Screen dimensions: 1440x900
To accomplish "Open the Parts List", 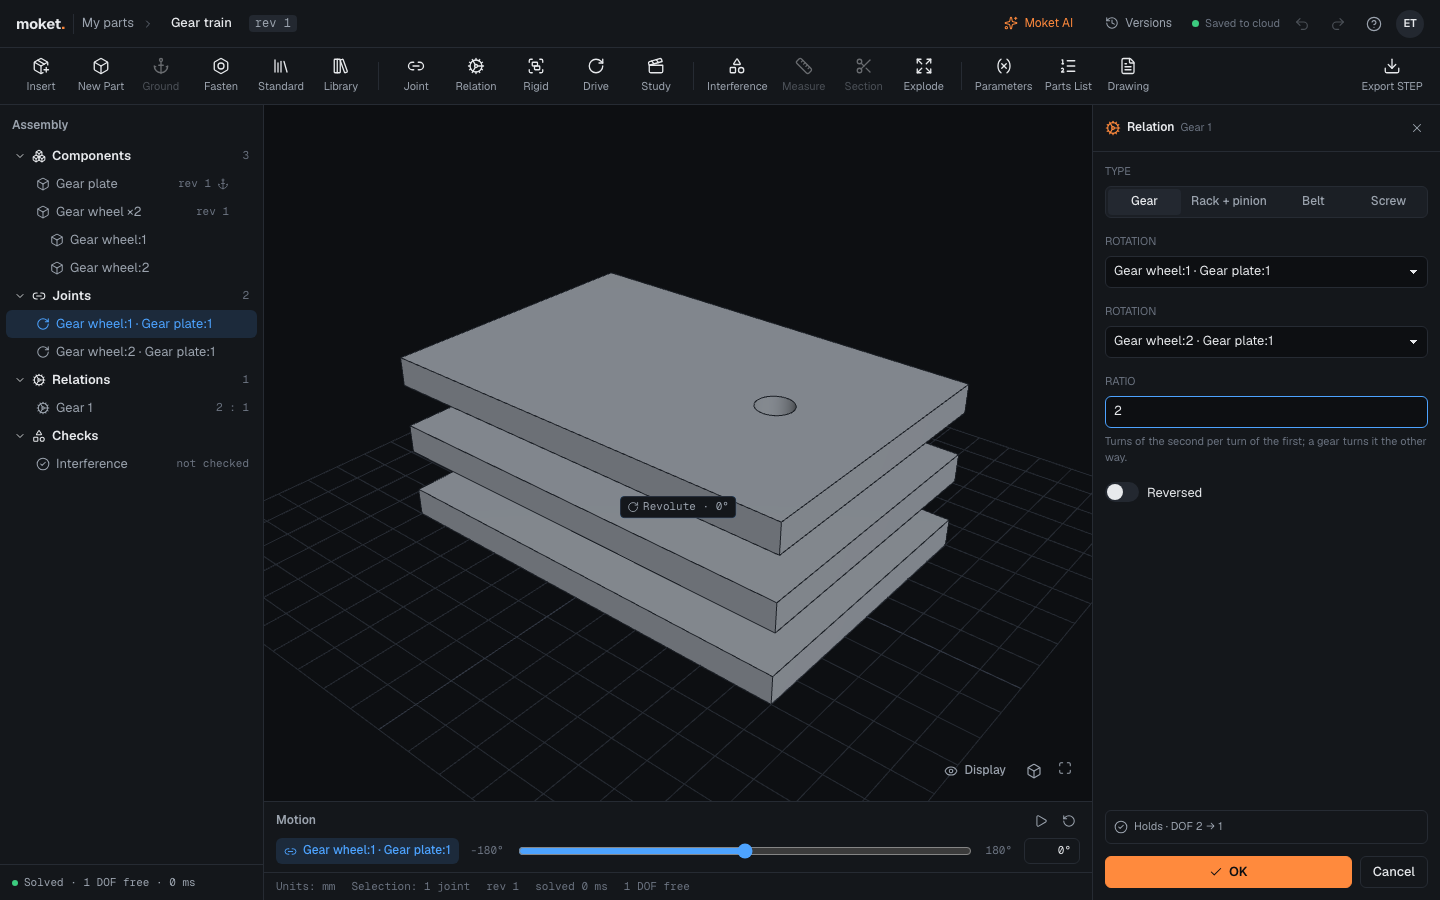I will pos(1068,75).
